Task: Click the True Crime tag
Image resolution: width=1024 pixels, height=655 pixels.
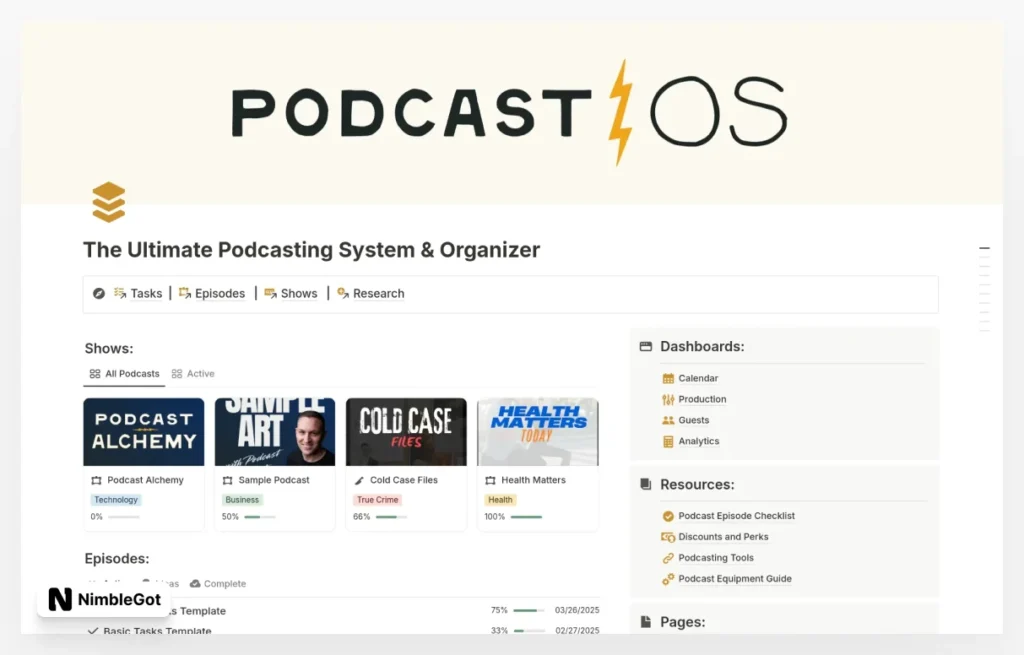Action: pyautogui.click(x=377, y=500)
